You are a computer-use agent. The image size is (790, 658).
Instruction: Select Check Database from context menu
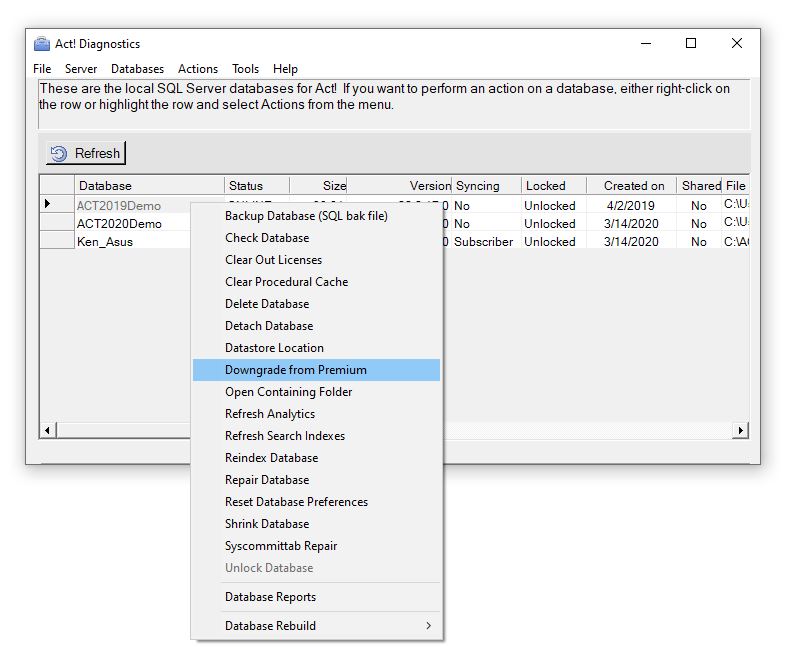(316, 238)
